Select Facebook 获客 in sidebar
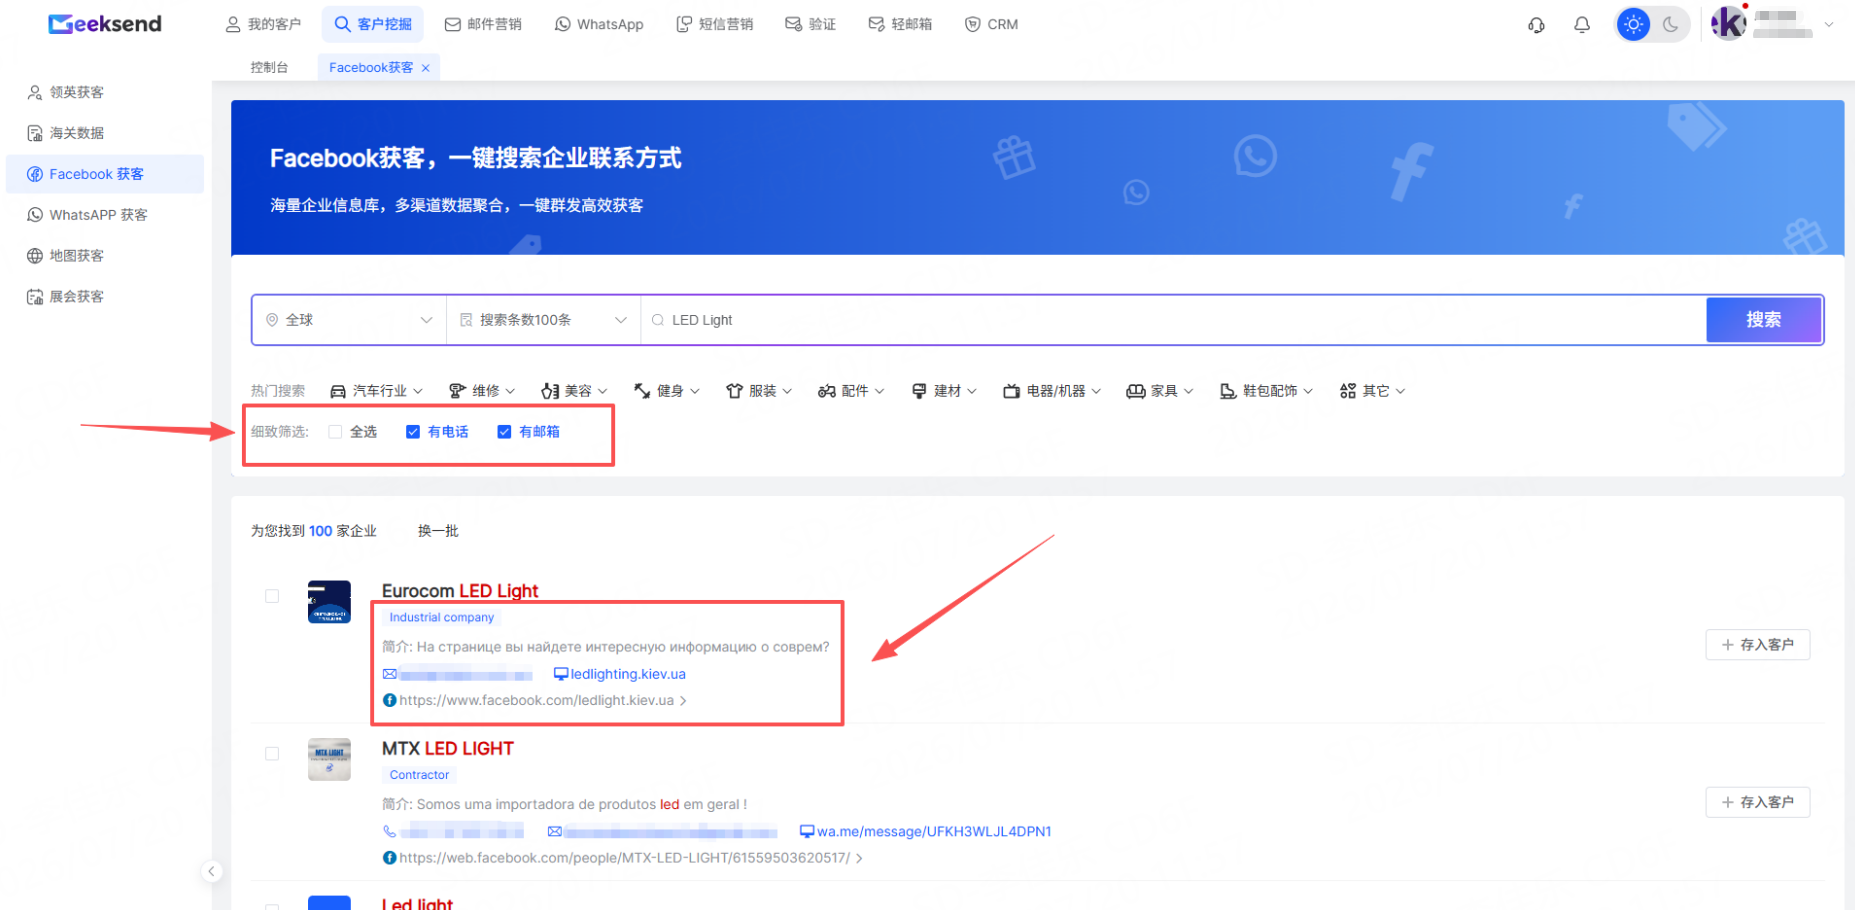Viewport: 1855px width, 910px height. point(105,174)
